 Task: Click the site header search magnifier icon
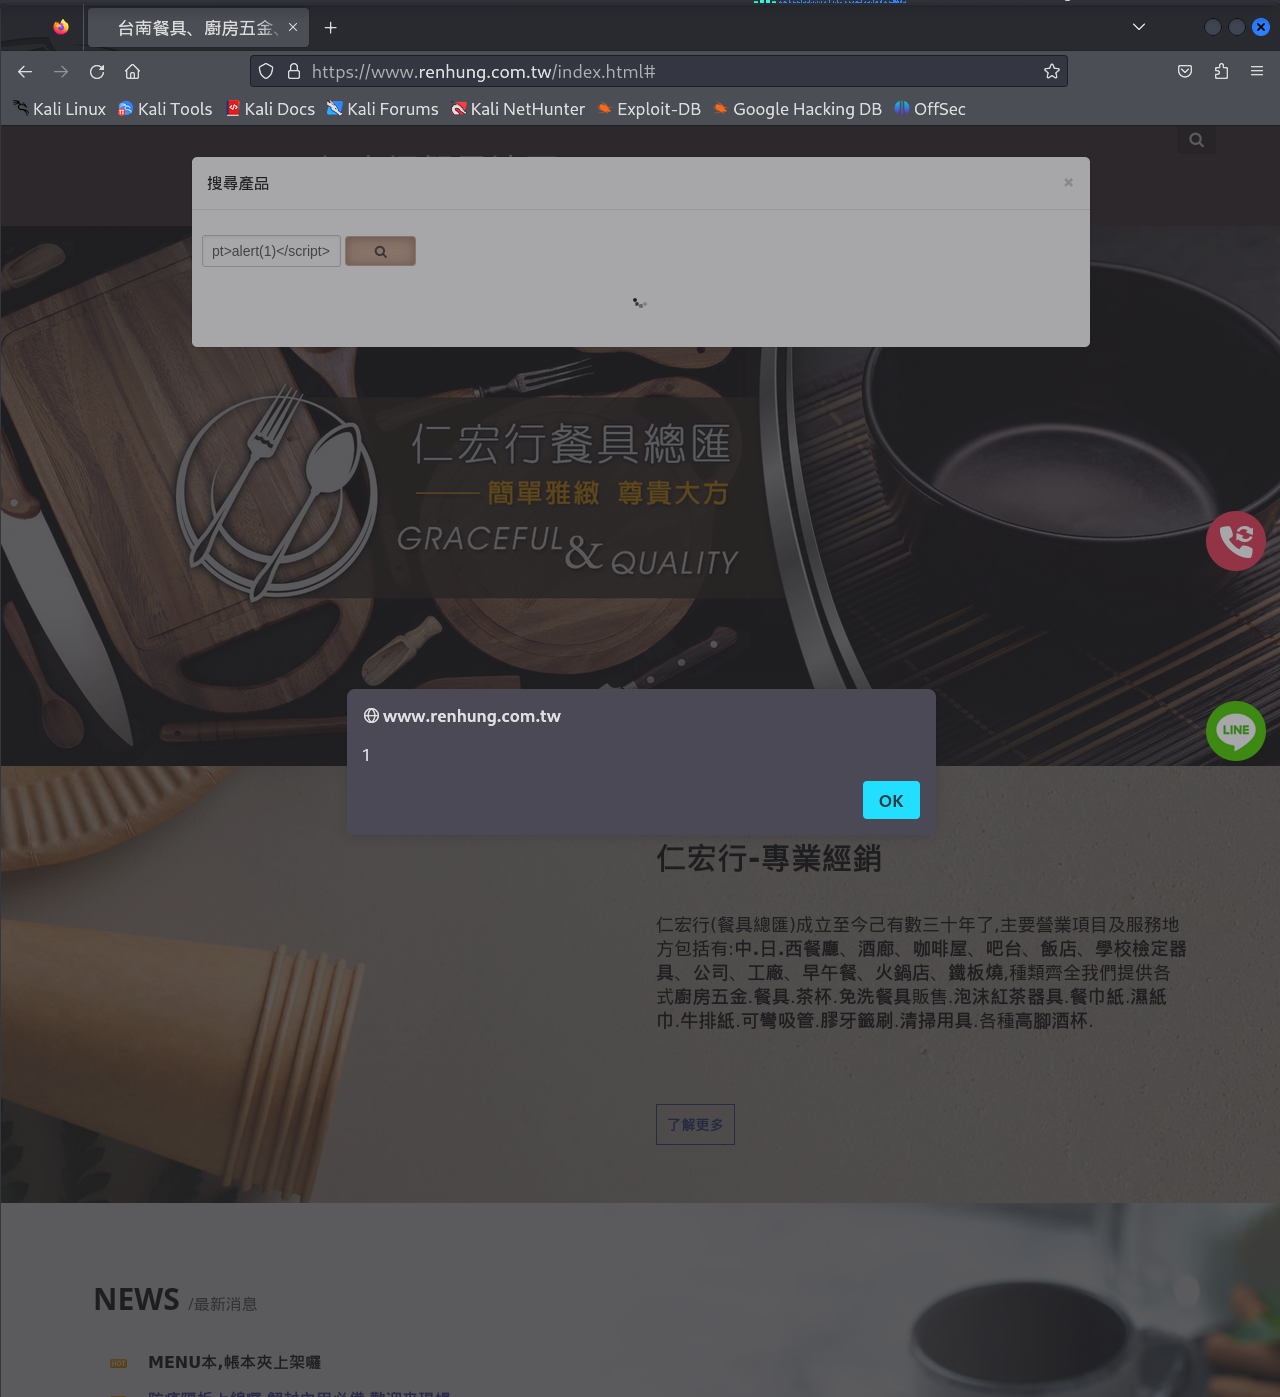coord(1196,140)
